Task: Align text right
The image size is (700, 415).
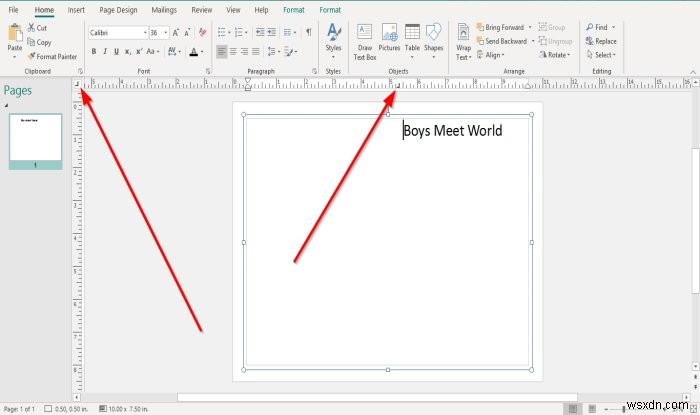Action: (244, 52)
